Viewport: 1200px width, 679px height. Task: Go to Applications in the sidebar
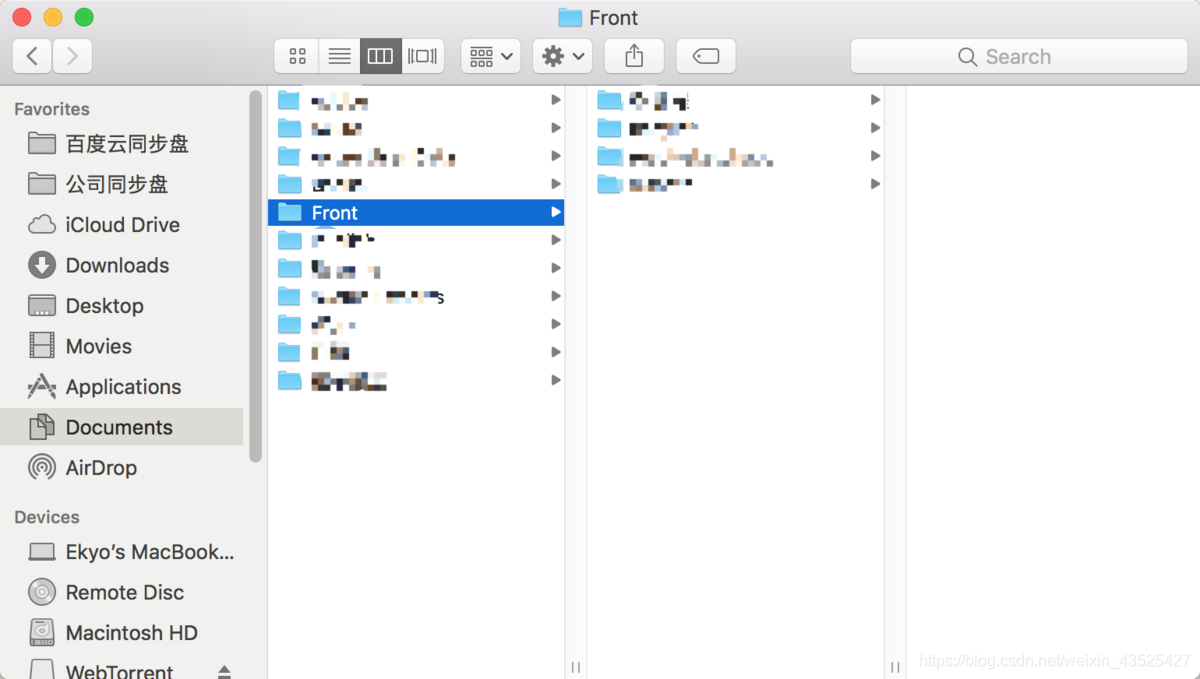122,387
